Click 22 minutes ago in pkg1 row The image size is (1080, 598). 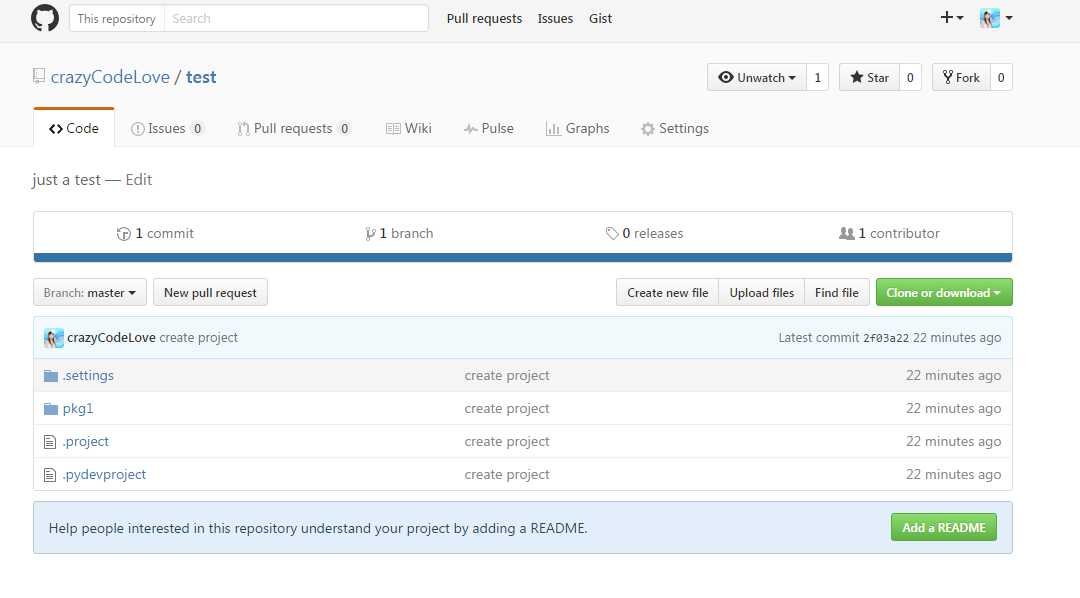pyautogui.click(x=953, y=409)
